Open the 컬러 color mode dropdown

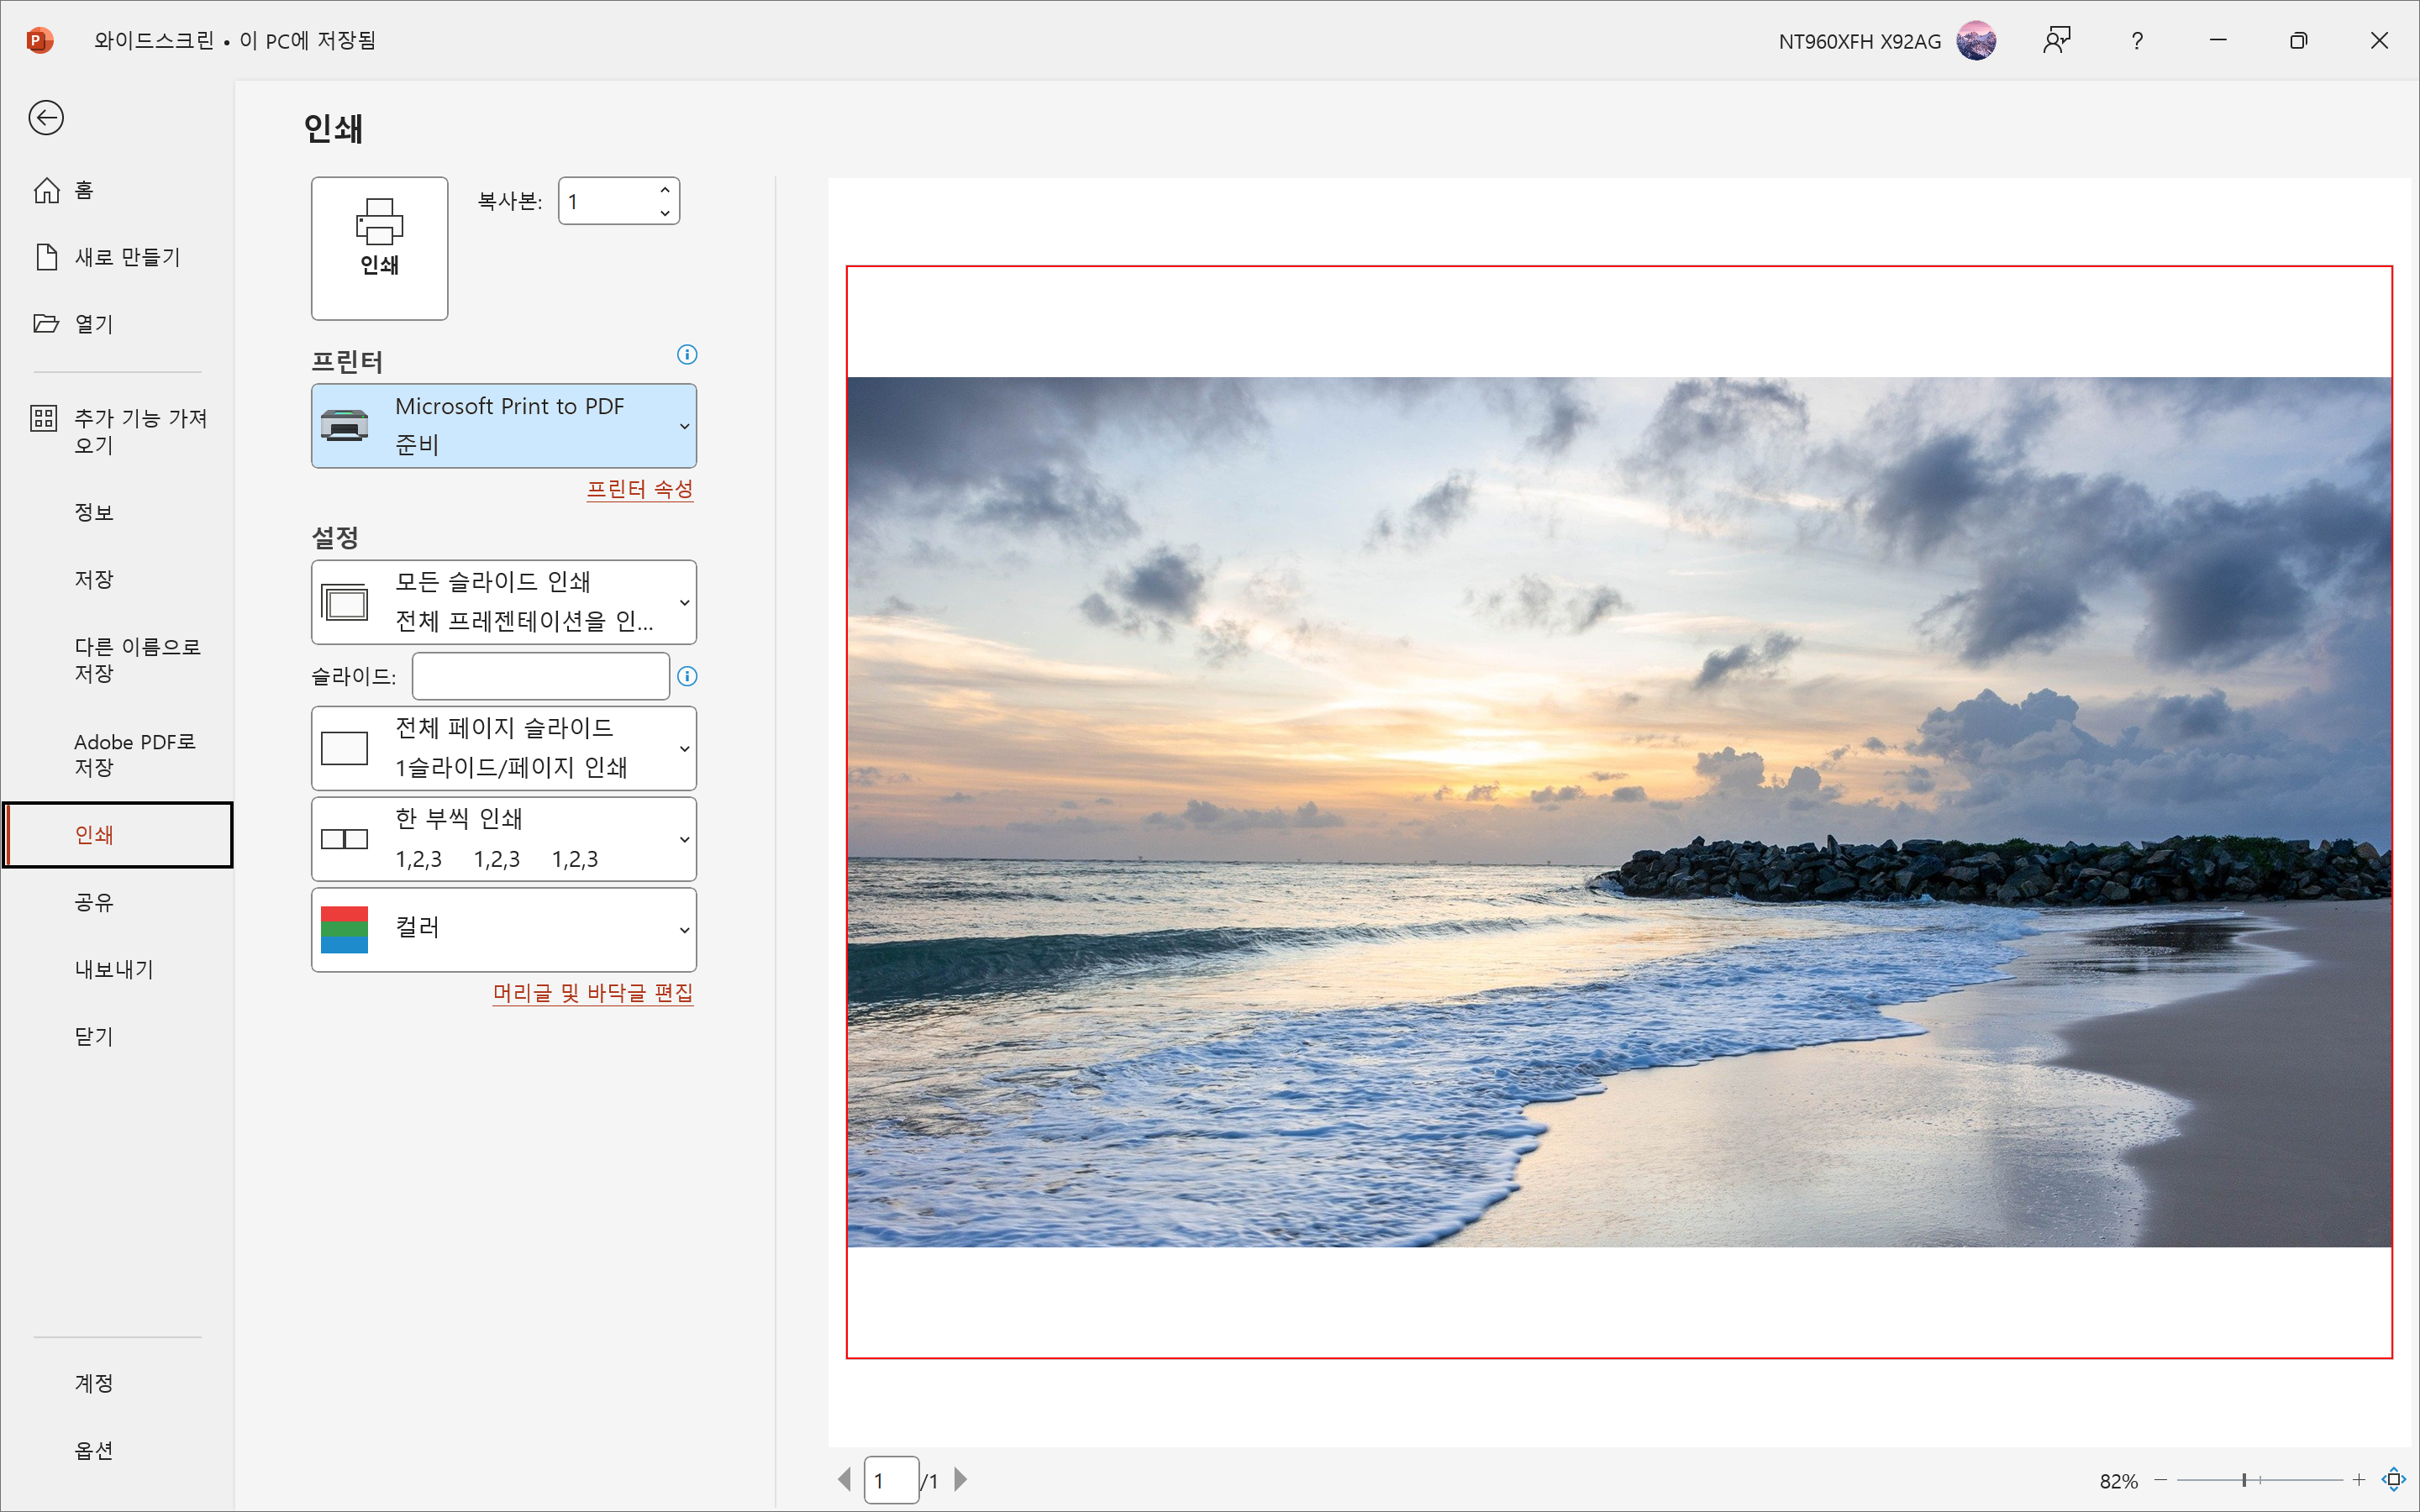(x=504, y=929)
